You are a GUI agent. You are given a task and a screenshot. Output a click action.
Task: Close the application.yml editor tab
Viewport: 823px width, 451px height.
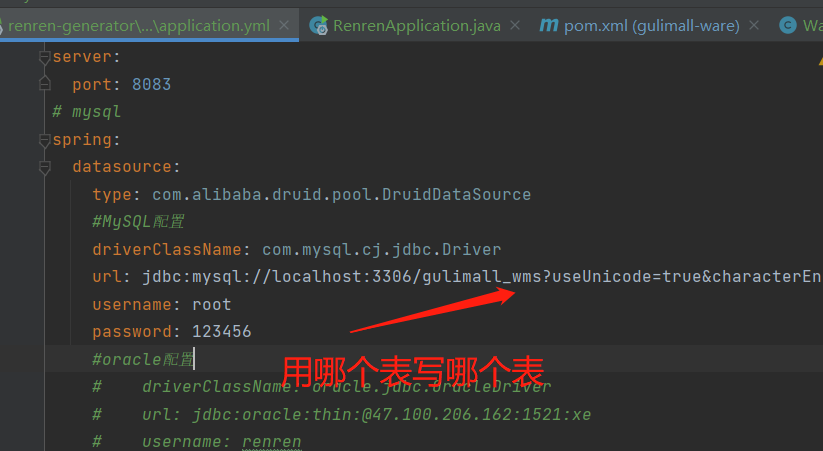pyautogui.click(x=284, y=25)
